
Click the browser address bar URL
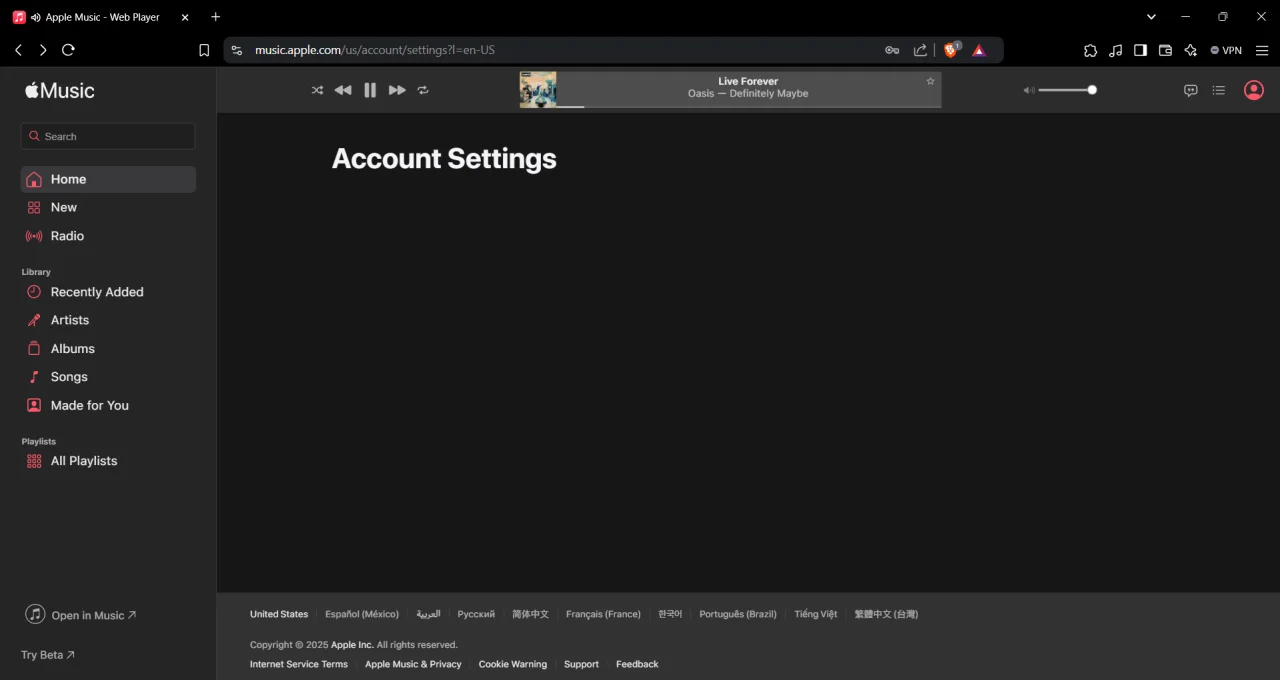[375, 50]
